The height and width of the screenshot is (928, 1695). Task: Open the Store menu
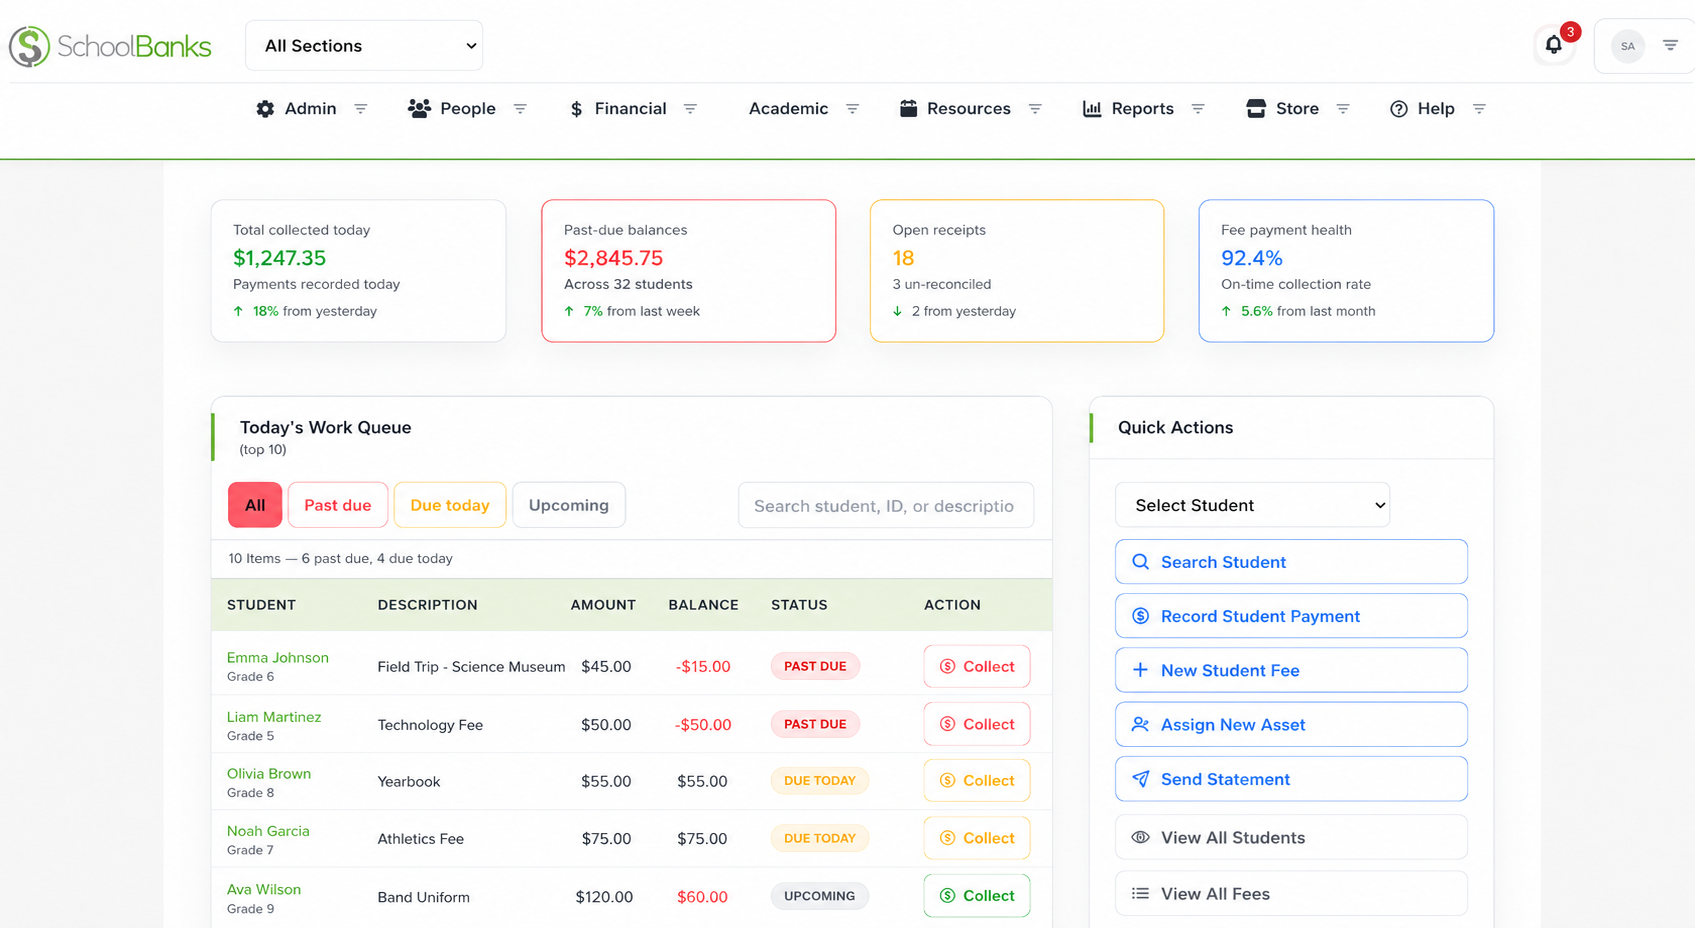tap(1297, 109)
